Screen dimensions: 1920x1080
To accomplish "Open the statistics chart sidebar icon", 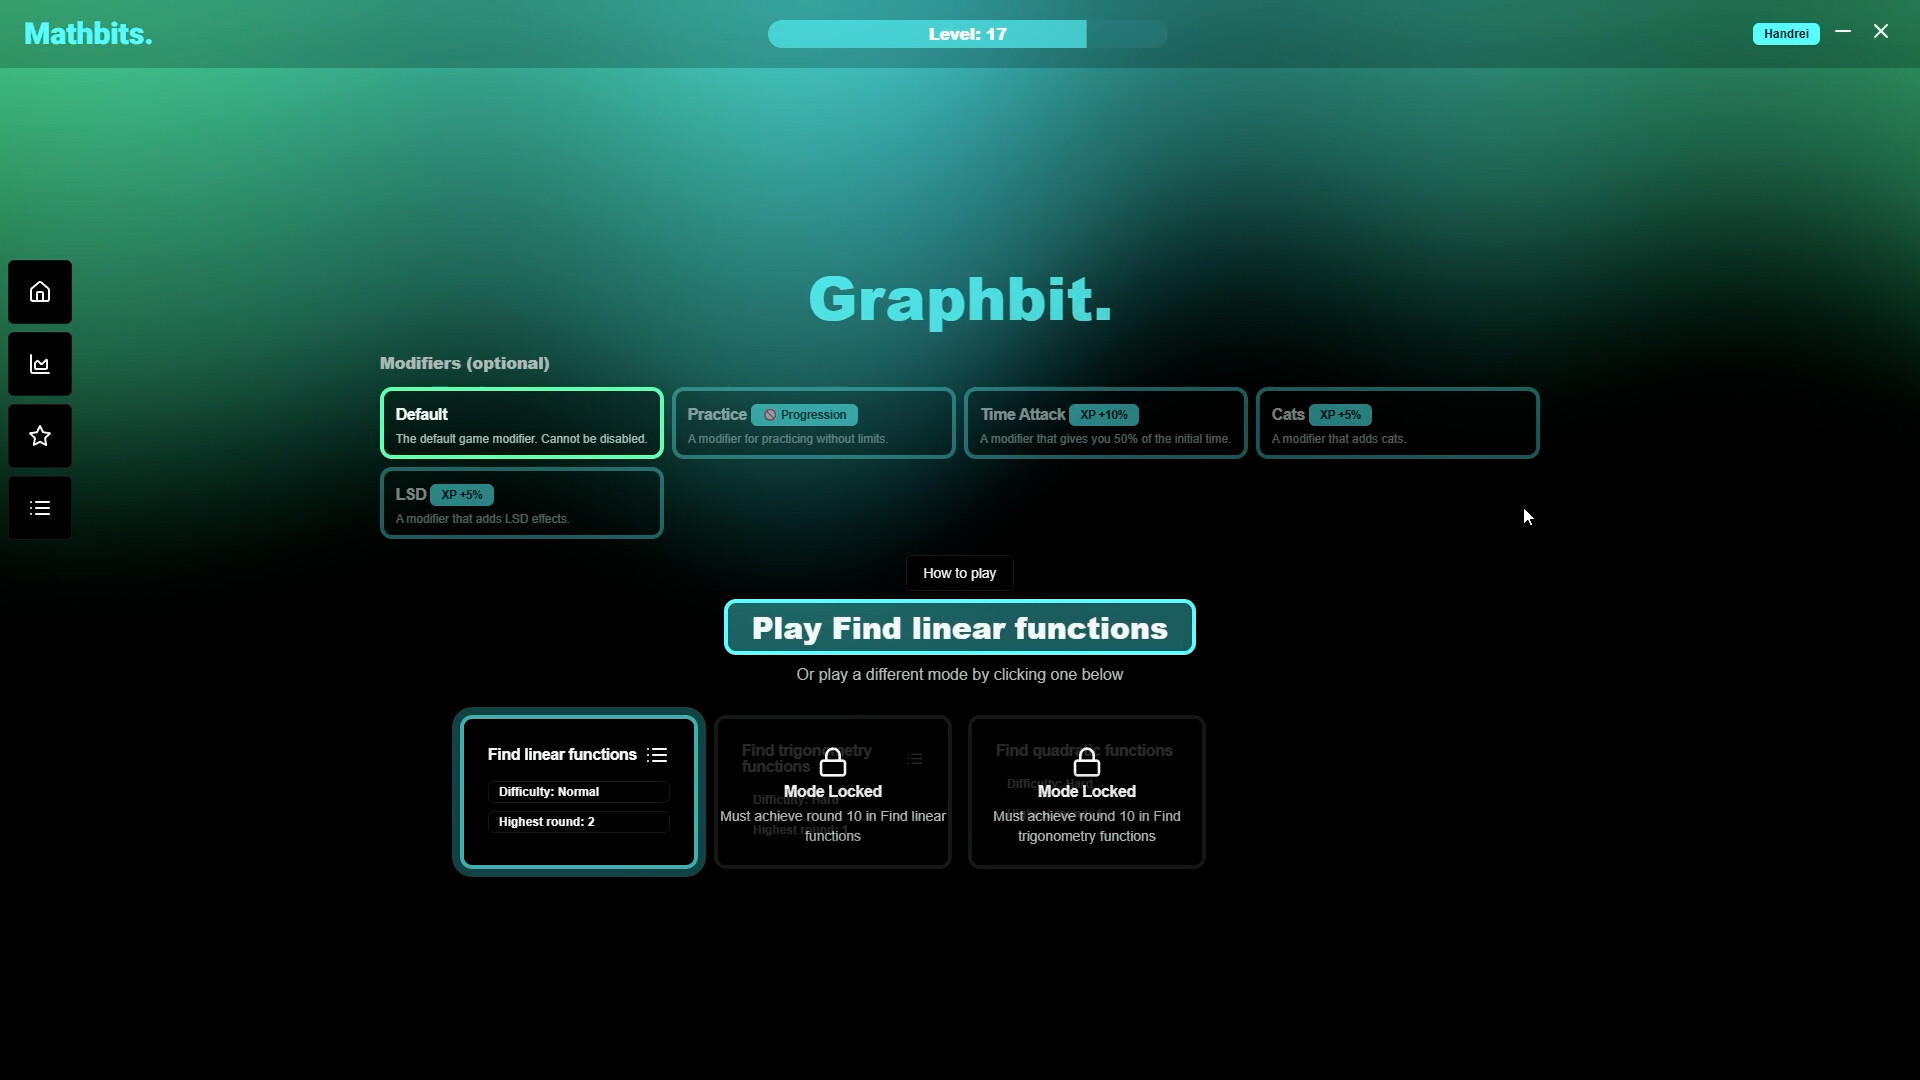I will click(x=39, y=363).
